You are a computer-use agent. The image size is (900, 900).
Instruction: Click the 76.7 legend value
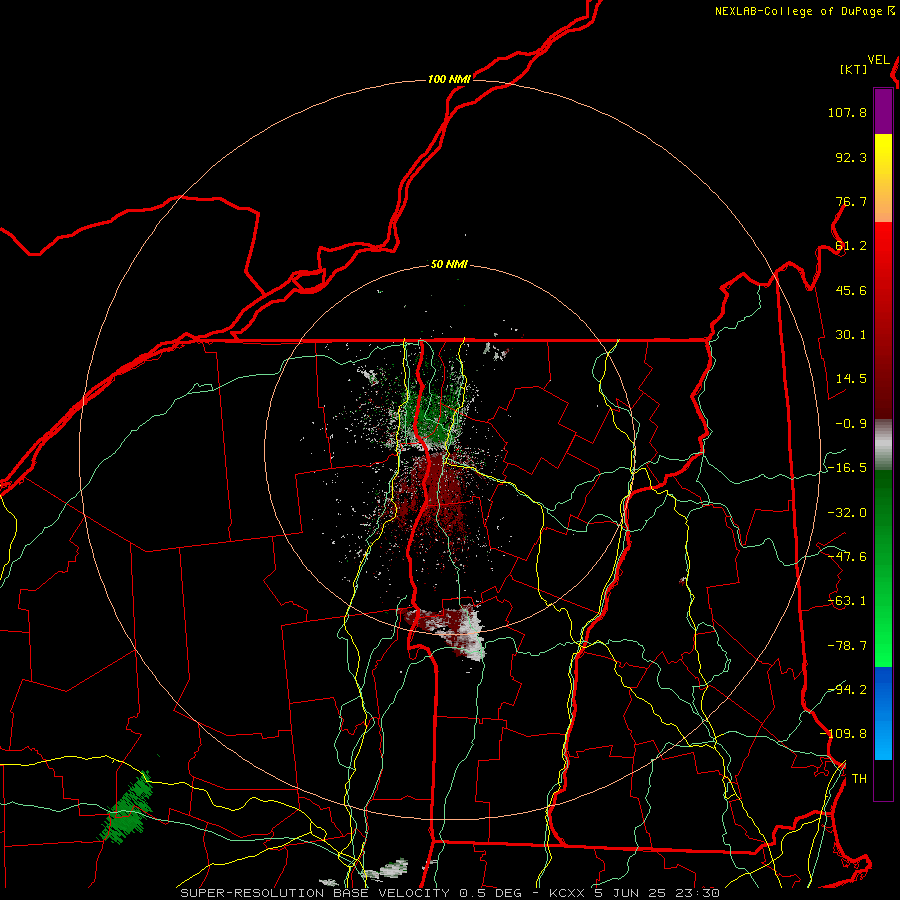(851, 201)
